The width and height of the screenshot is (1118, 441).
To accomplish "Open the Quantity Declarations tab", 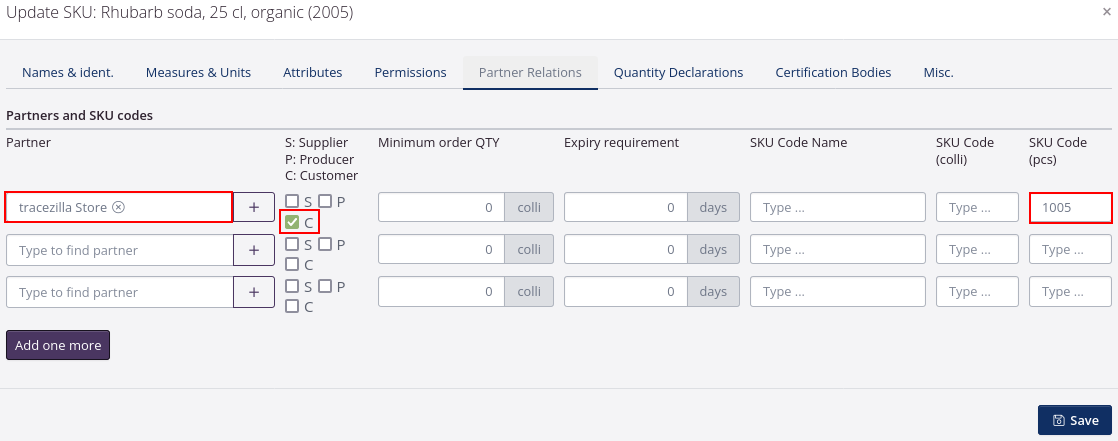I will (x=678, y=73).
